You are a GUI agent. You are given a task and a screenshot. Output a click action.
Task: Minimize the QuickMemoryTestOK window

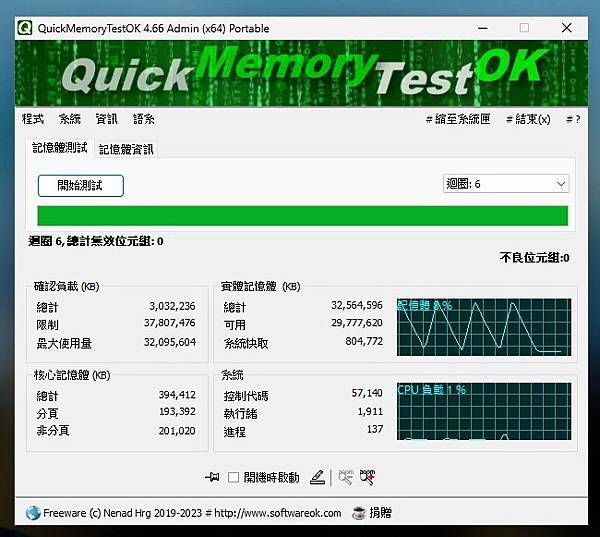[x=483, y=28]
